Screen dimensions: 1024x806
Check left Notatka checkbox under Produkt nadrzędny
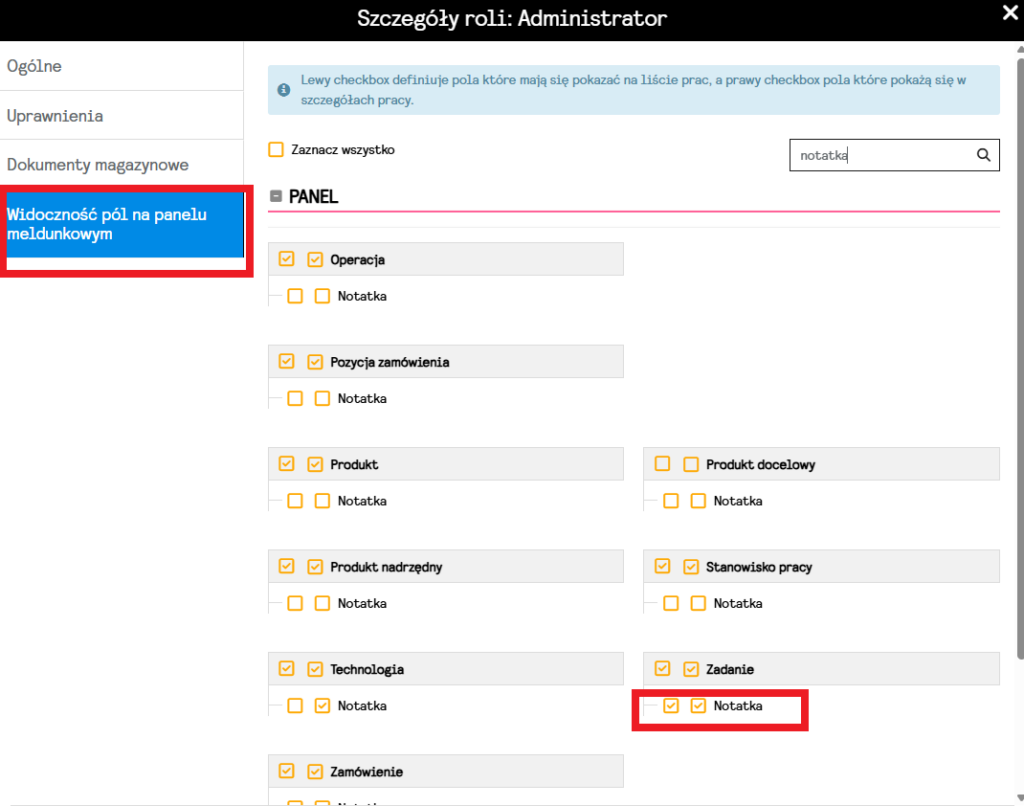point(295,603)
